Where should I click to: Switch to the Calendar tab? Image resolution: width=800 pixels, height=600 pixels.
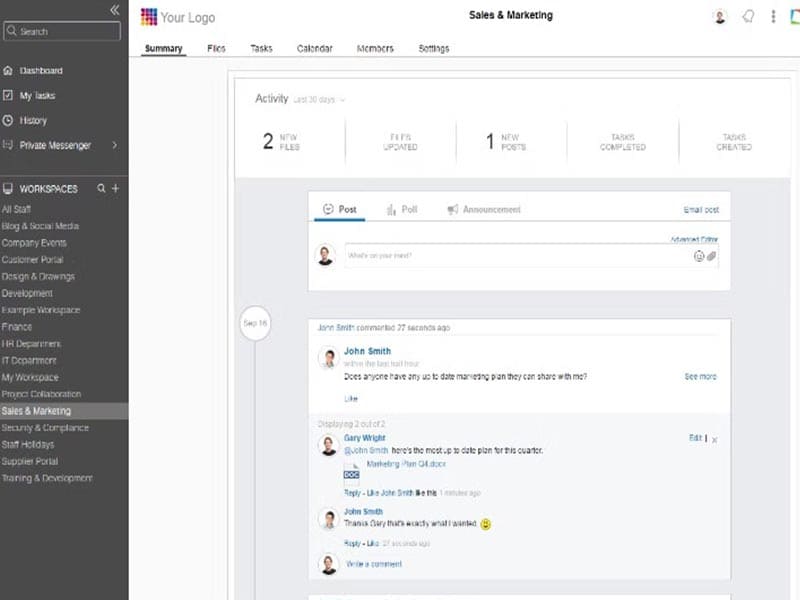(315, 48)
